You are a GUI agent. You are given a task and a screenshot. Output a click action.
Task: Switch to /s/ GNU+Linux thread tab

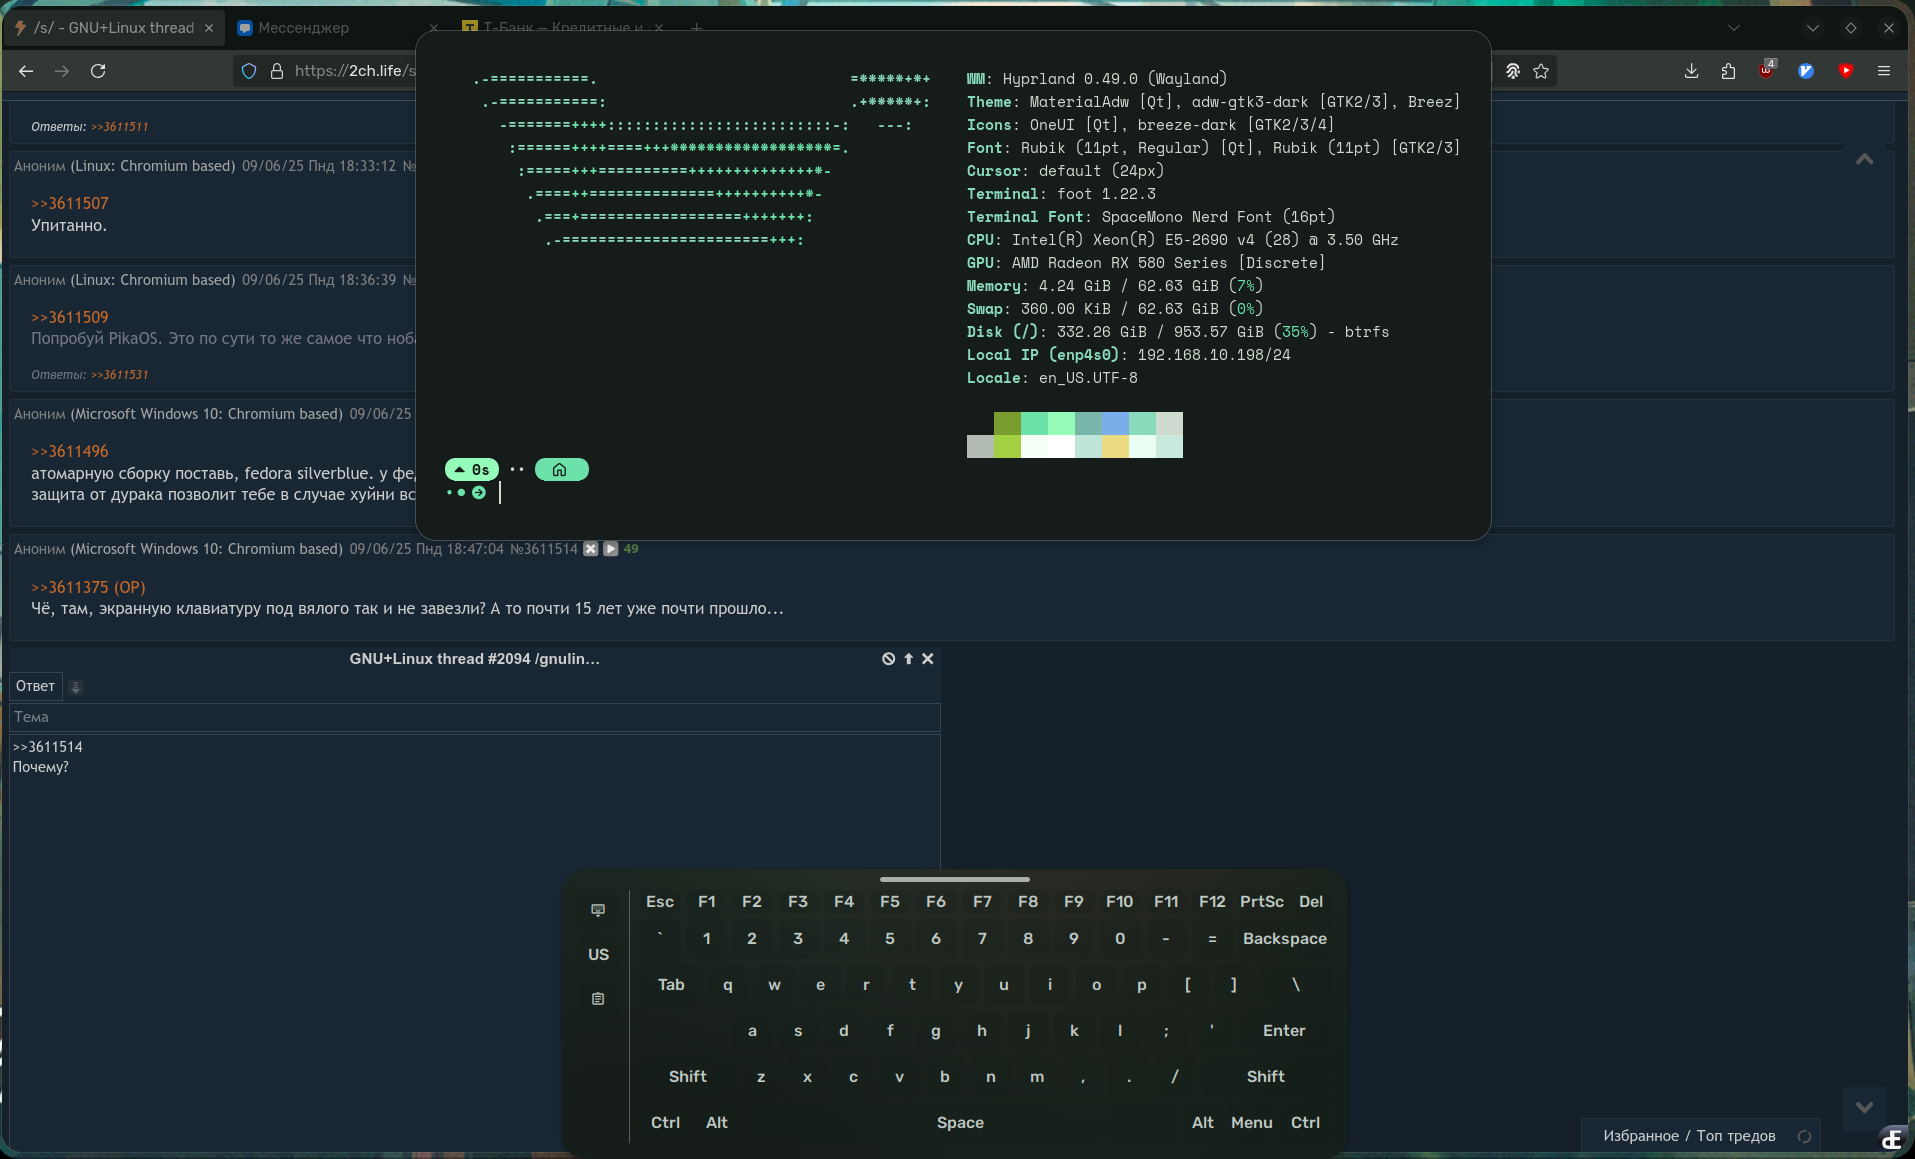click(113, 28)
